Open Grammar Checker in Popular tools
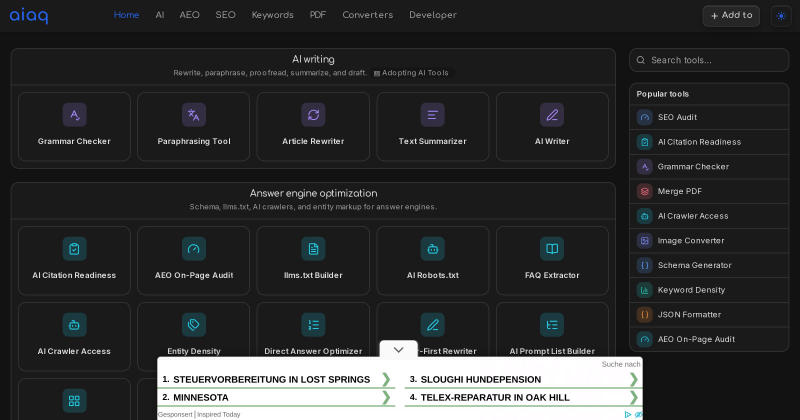The width and height of the screenshot is (800, 420). point(709,167)
